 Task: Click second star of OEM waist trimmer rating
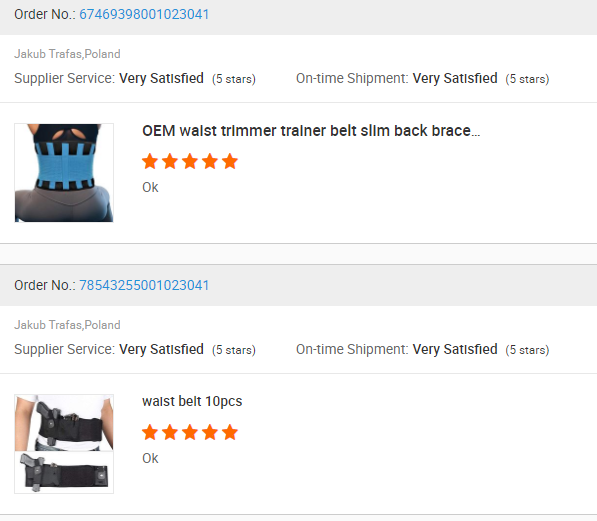pos(170,161)
